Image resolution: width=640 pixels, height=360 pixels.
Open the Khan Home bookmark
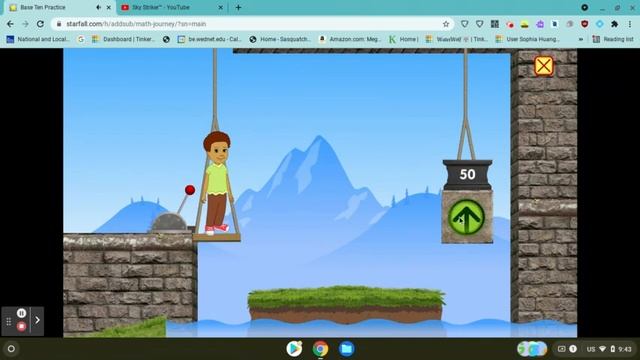(x=403, y=39)
